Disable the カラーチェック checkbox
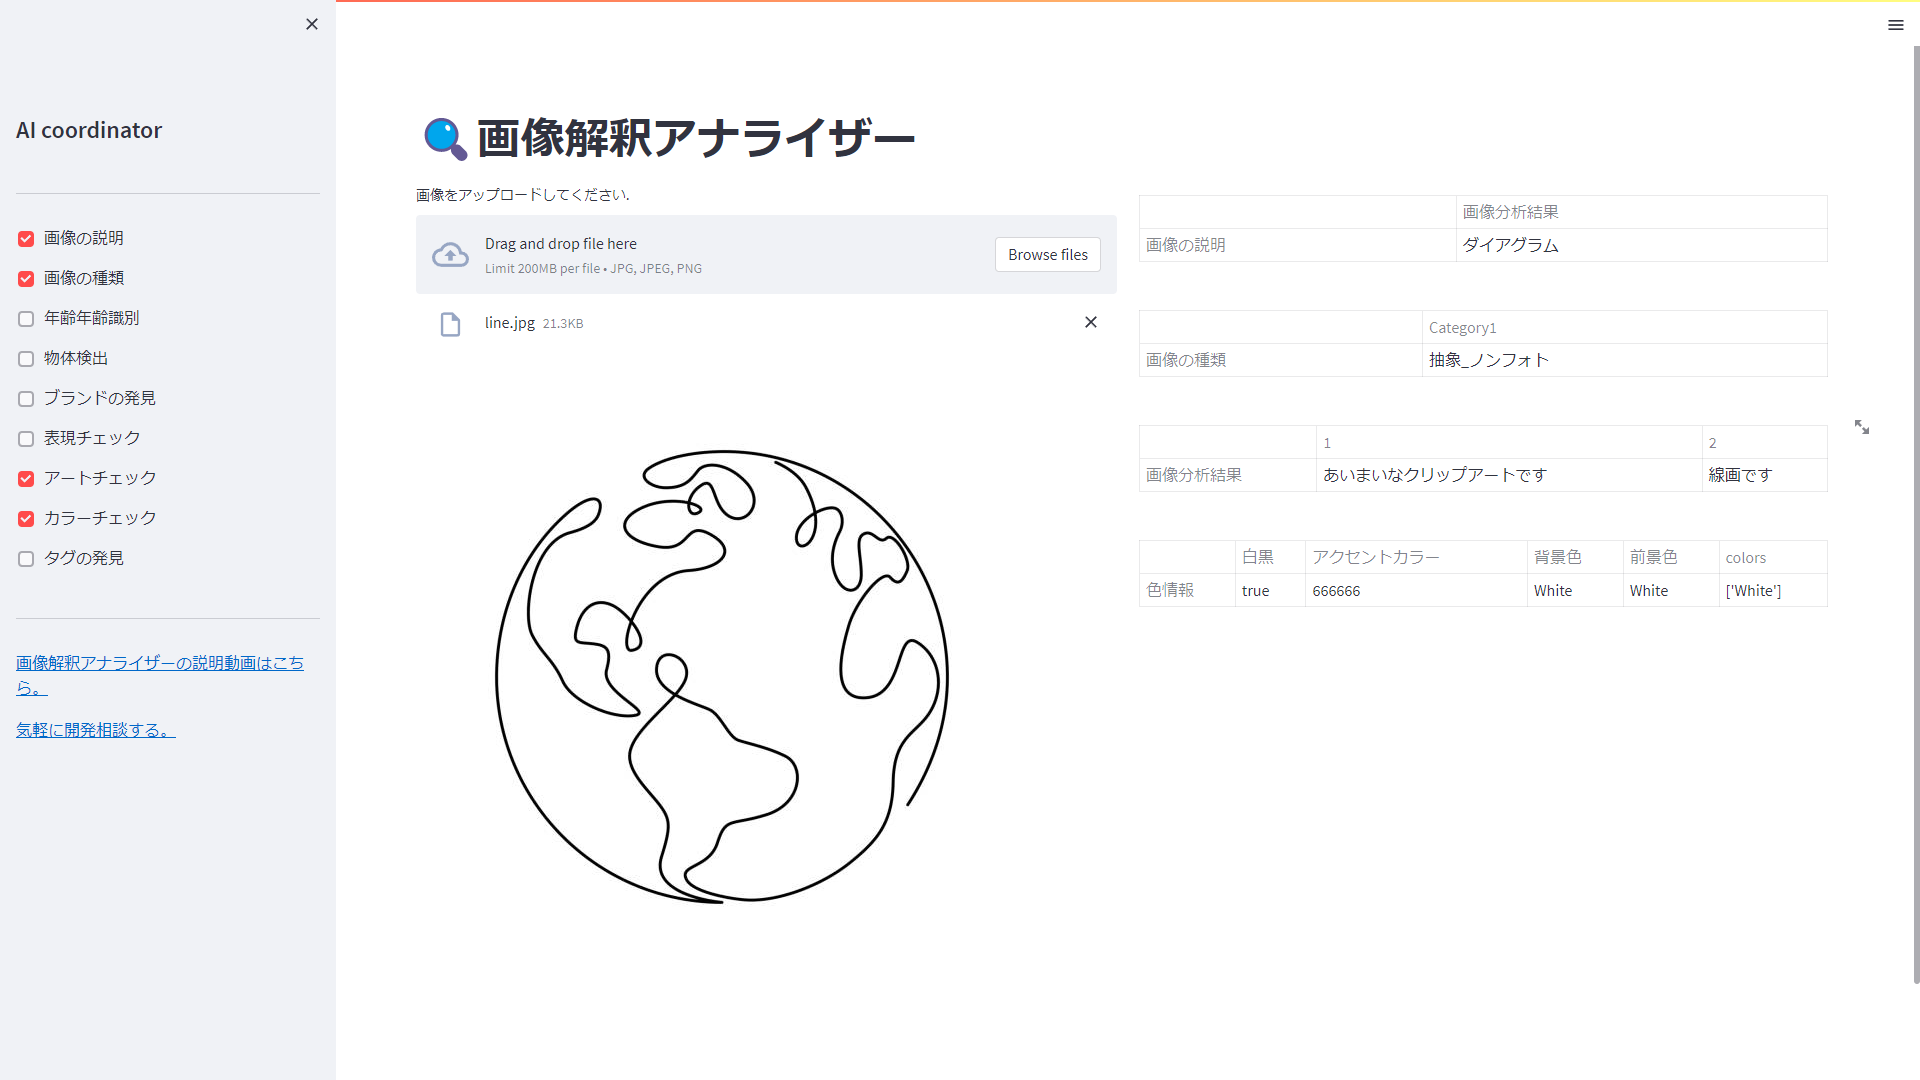 click(x=26, y=519)
